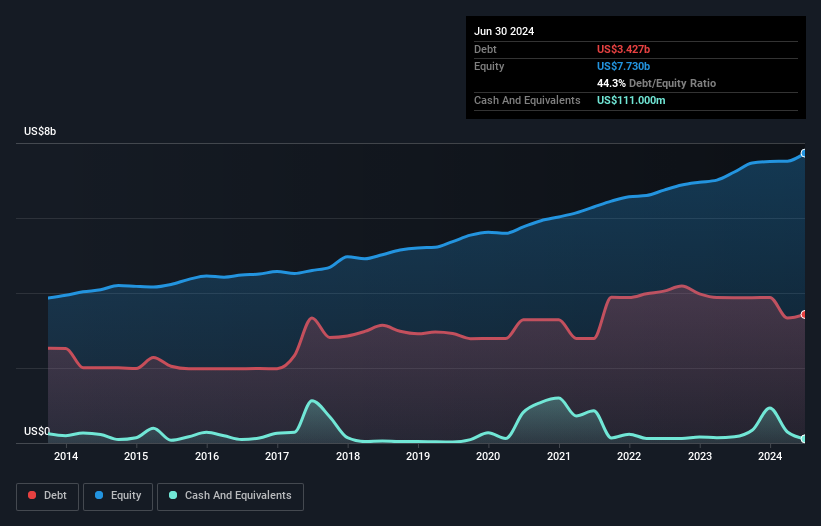Click the 2021 x-axis label

pyautogui.click(x=559, y=456)
